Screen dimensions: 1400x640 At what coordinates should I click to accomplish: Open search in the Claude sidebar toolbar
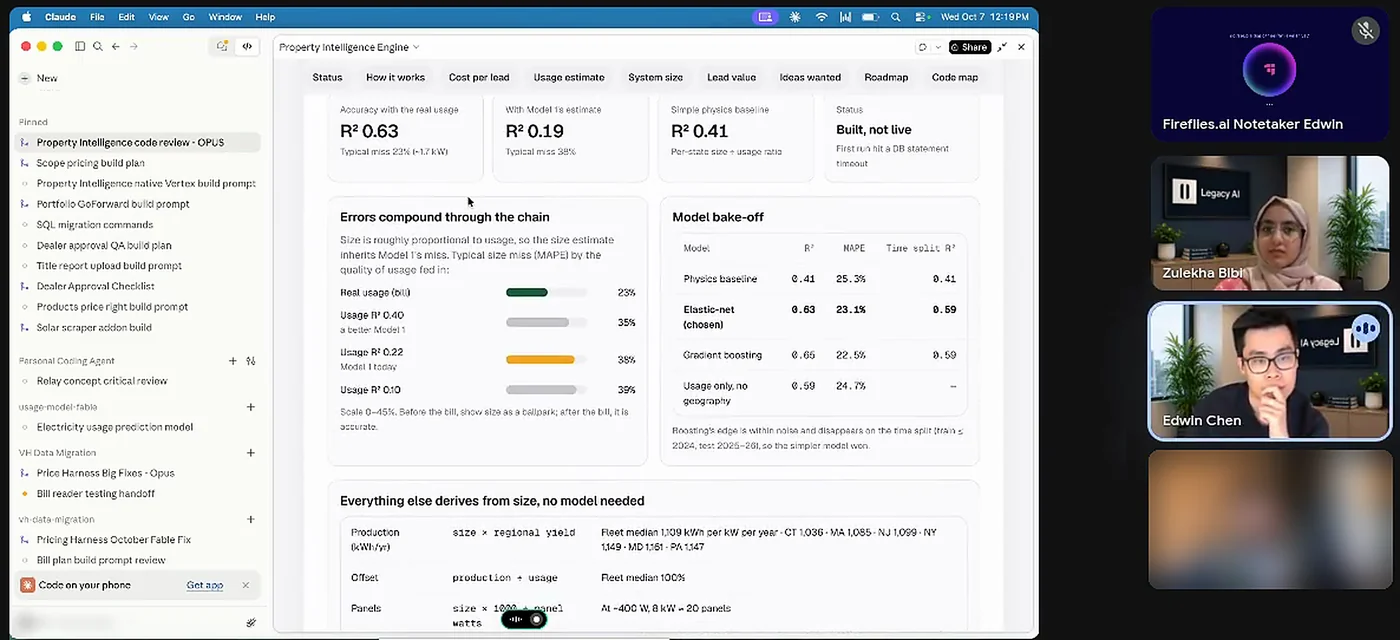(97, 46)
